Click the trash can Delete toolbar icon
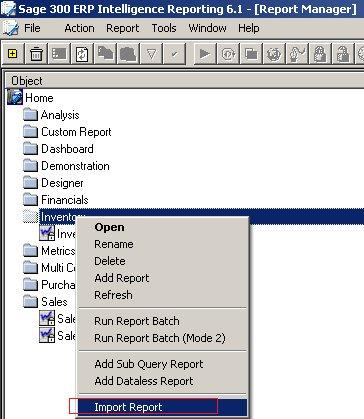364x419 pixels. (36, 54)
